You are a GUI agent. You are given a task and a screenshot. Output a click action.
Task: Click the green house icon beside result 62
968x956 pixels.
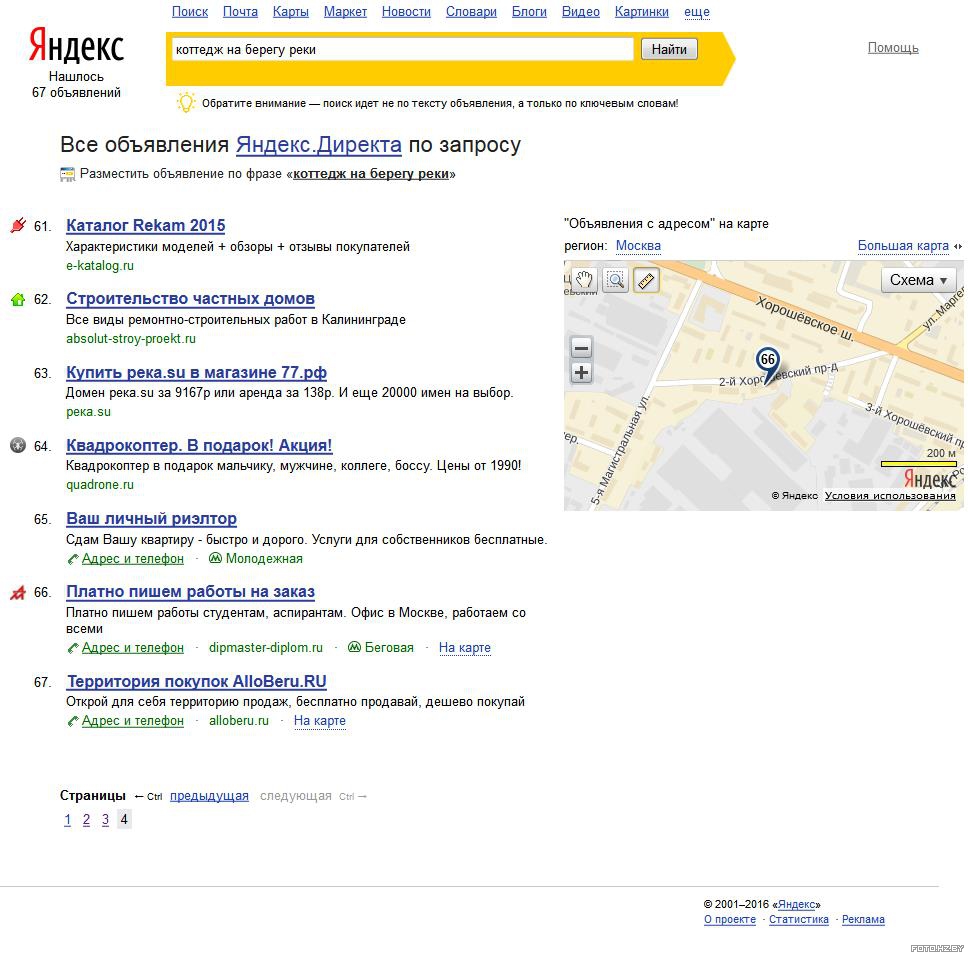18,299
